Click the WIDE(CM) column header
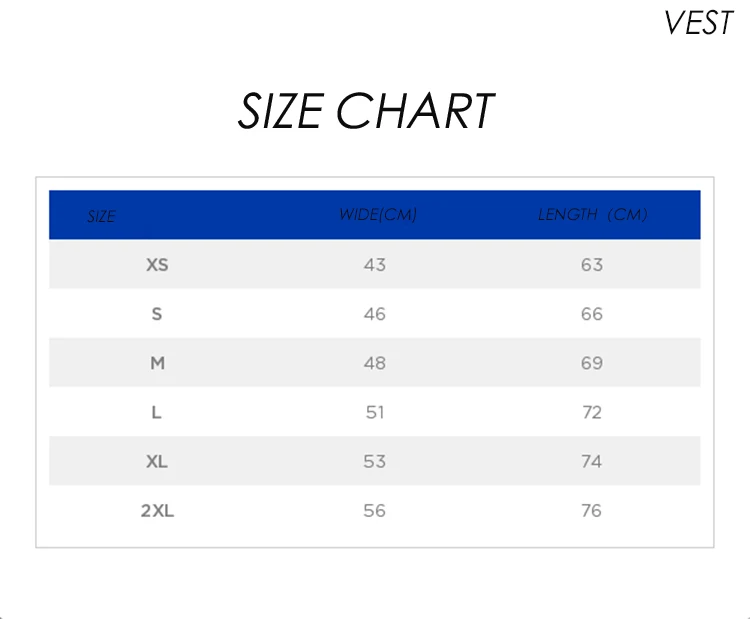Screen dimensions: 750x619 [x=377, y=215]
